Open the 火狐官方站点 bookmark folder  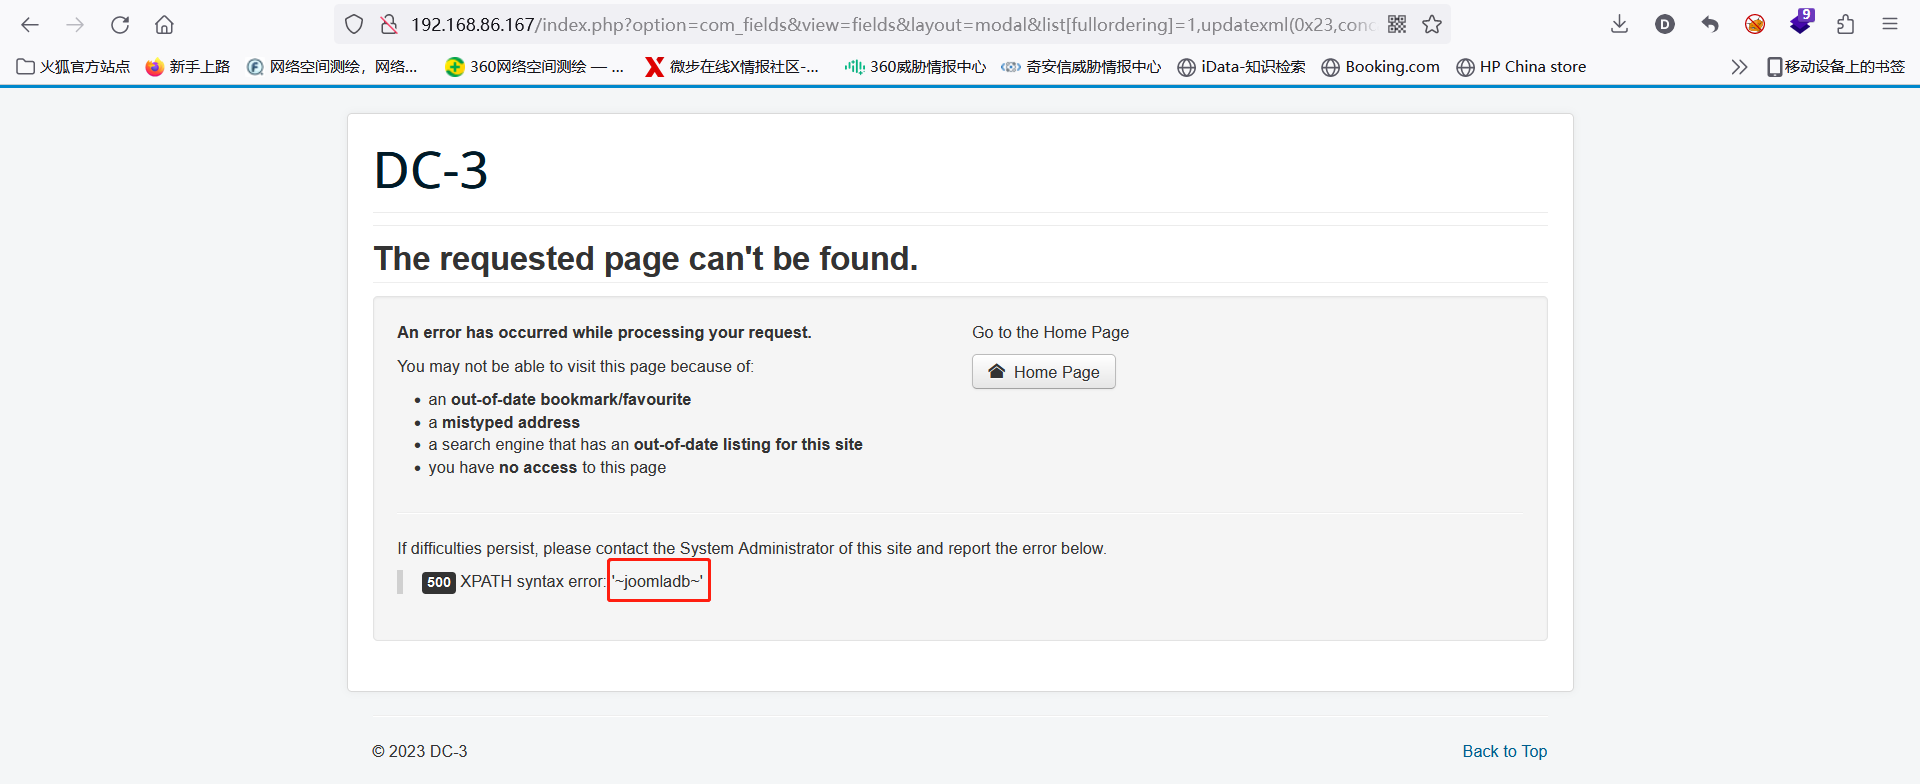(x=74, y=67)
